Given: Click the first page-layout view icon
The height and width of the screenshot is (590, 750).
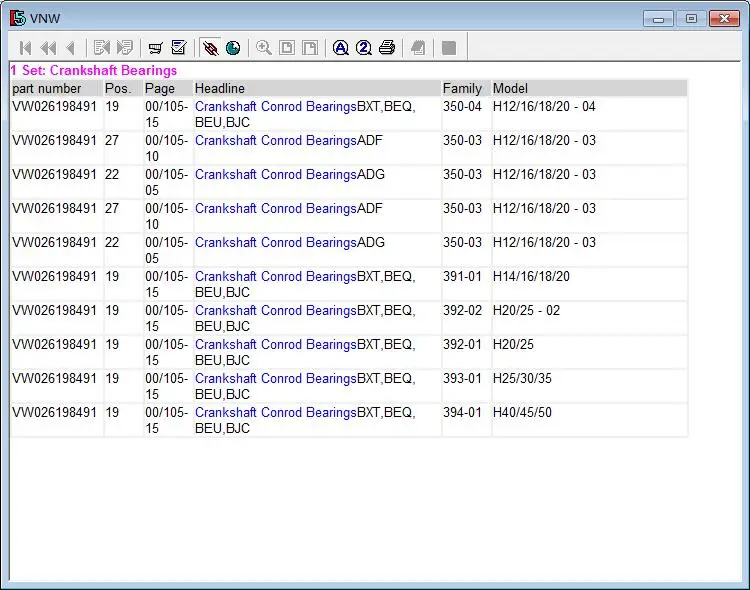Looking at the screenshot, I should pos(287,48).
